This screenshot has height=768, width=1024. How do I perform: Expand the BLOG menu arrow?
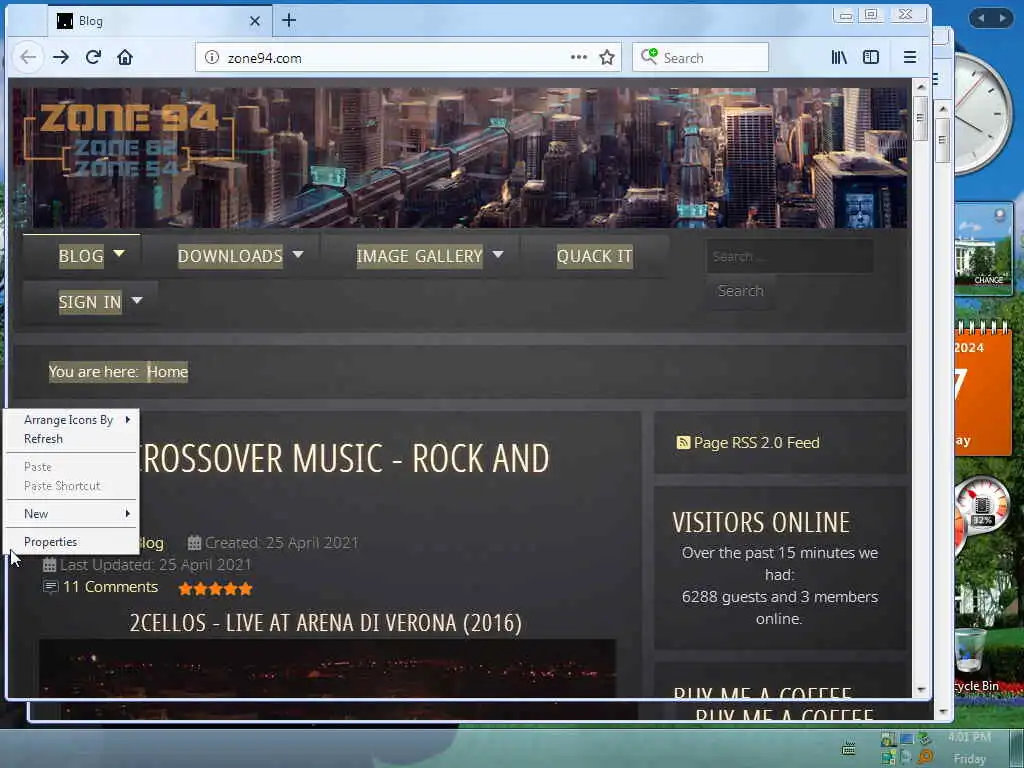[x=119, y=253]
